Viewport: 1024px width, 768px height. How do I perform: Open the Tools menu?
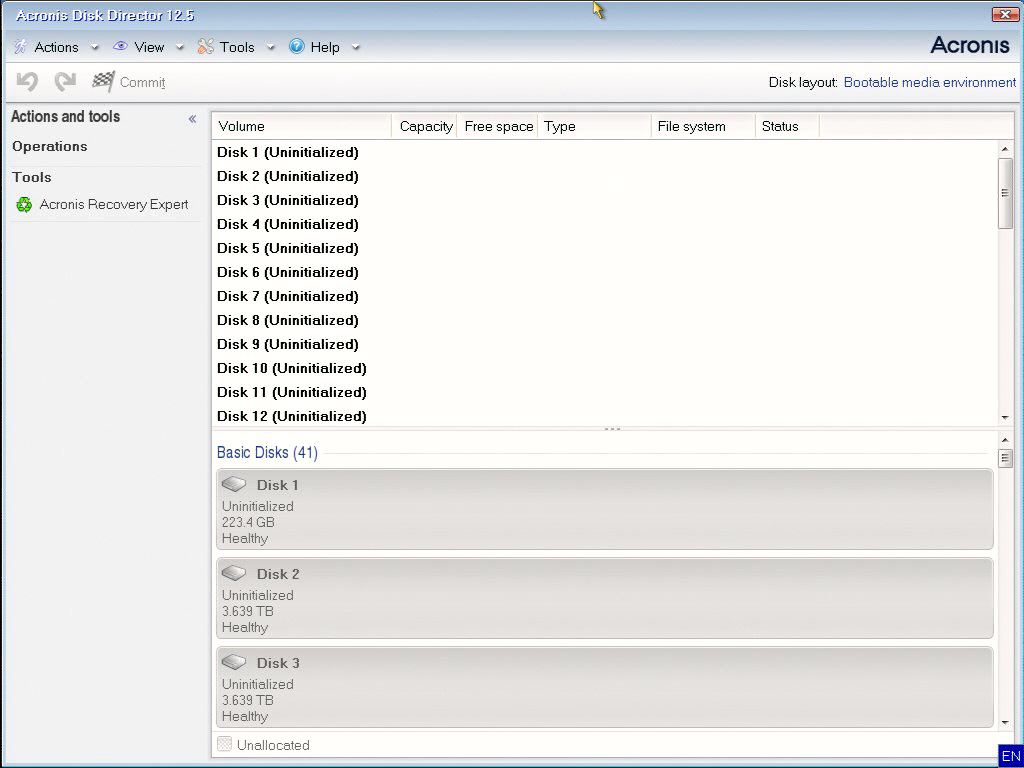point(236,47)
